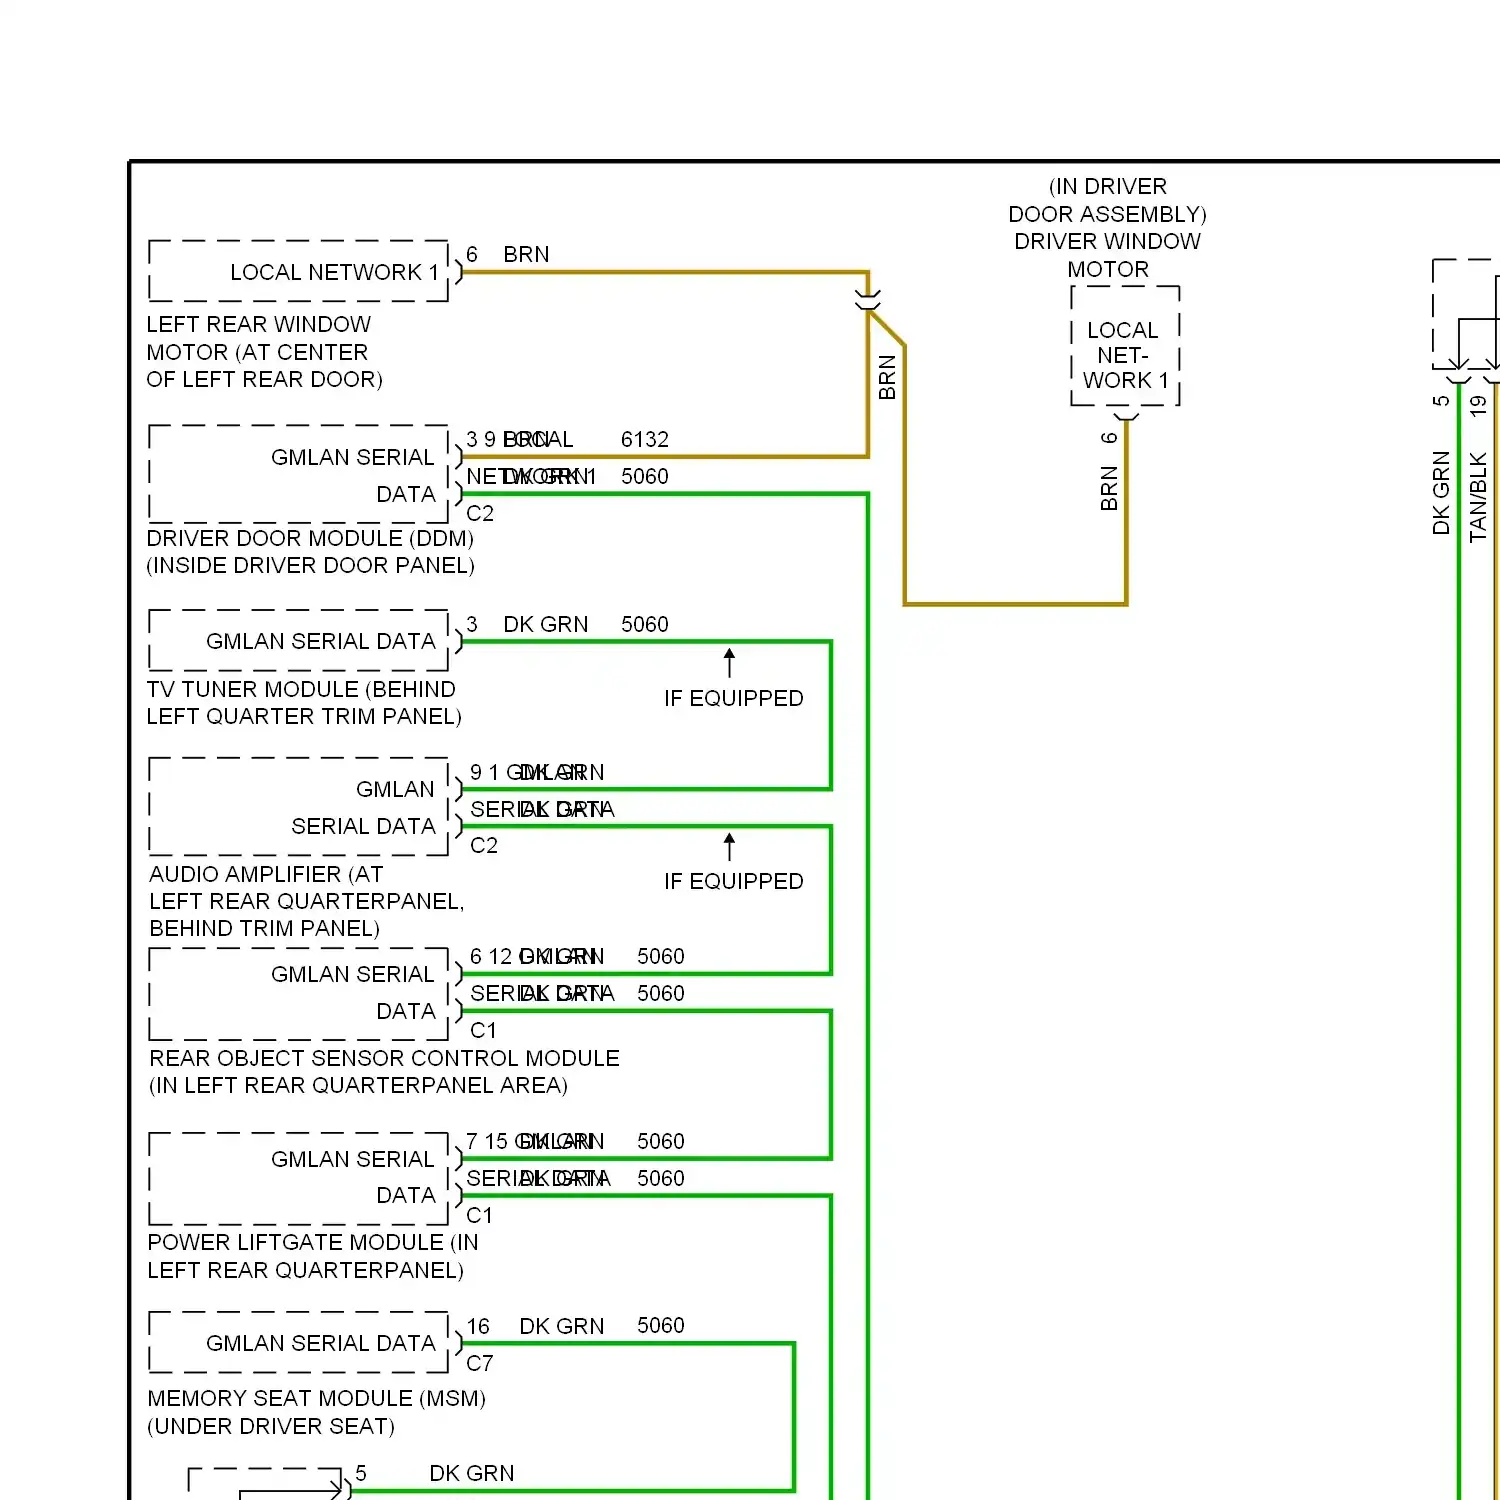Click the GMLAN SERIAL DATA box of TV Tuner Module
The width and height of the screenshot is (1500, 1500).
299,640
